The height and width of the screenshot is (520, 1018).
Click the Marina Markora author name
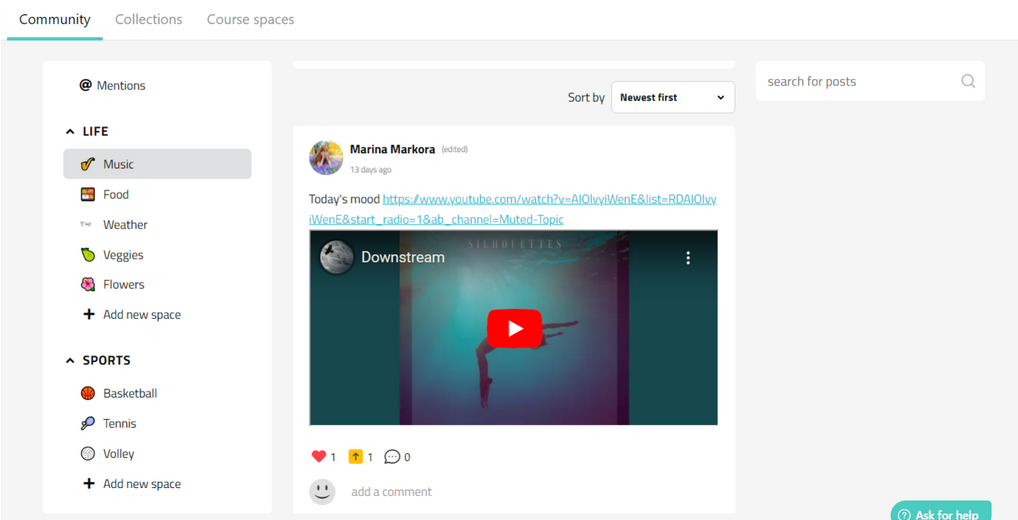(x=393, y=149)
